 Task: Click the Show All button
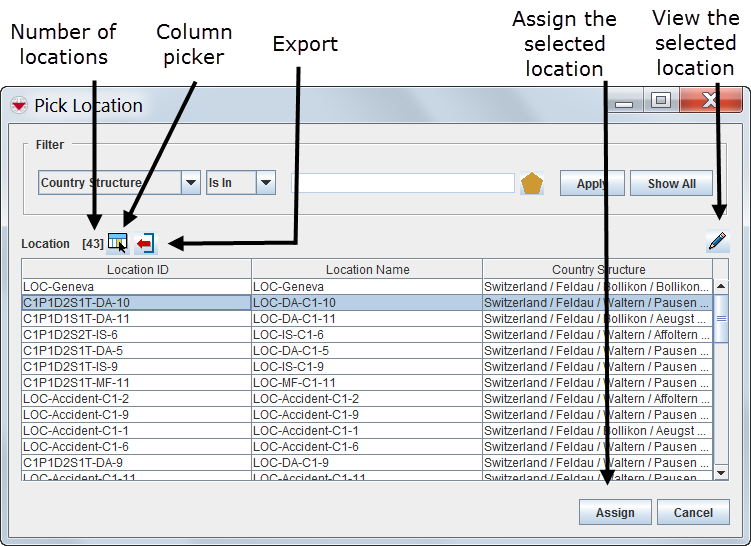tap(671, 184)
